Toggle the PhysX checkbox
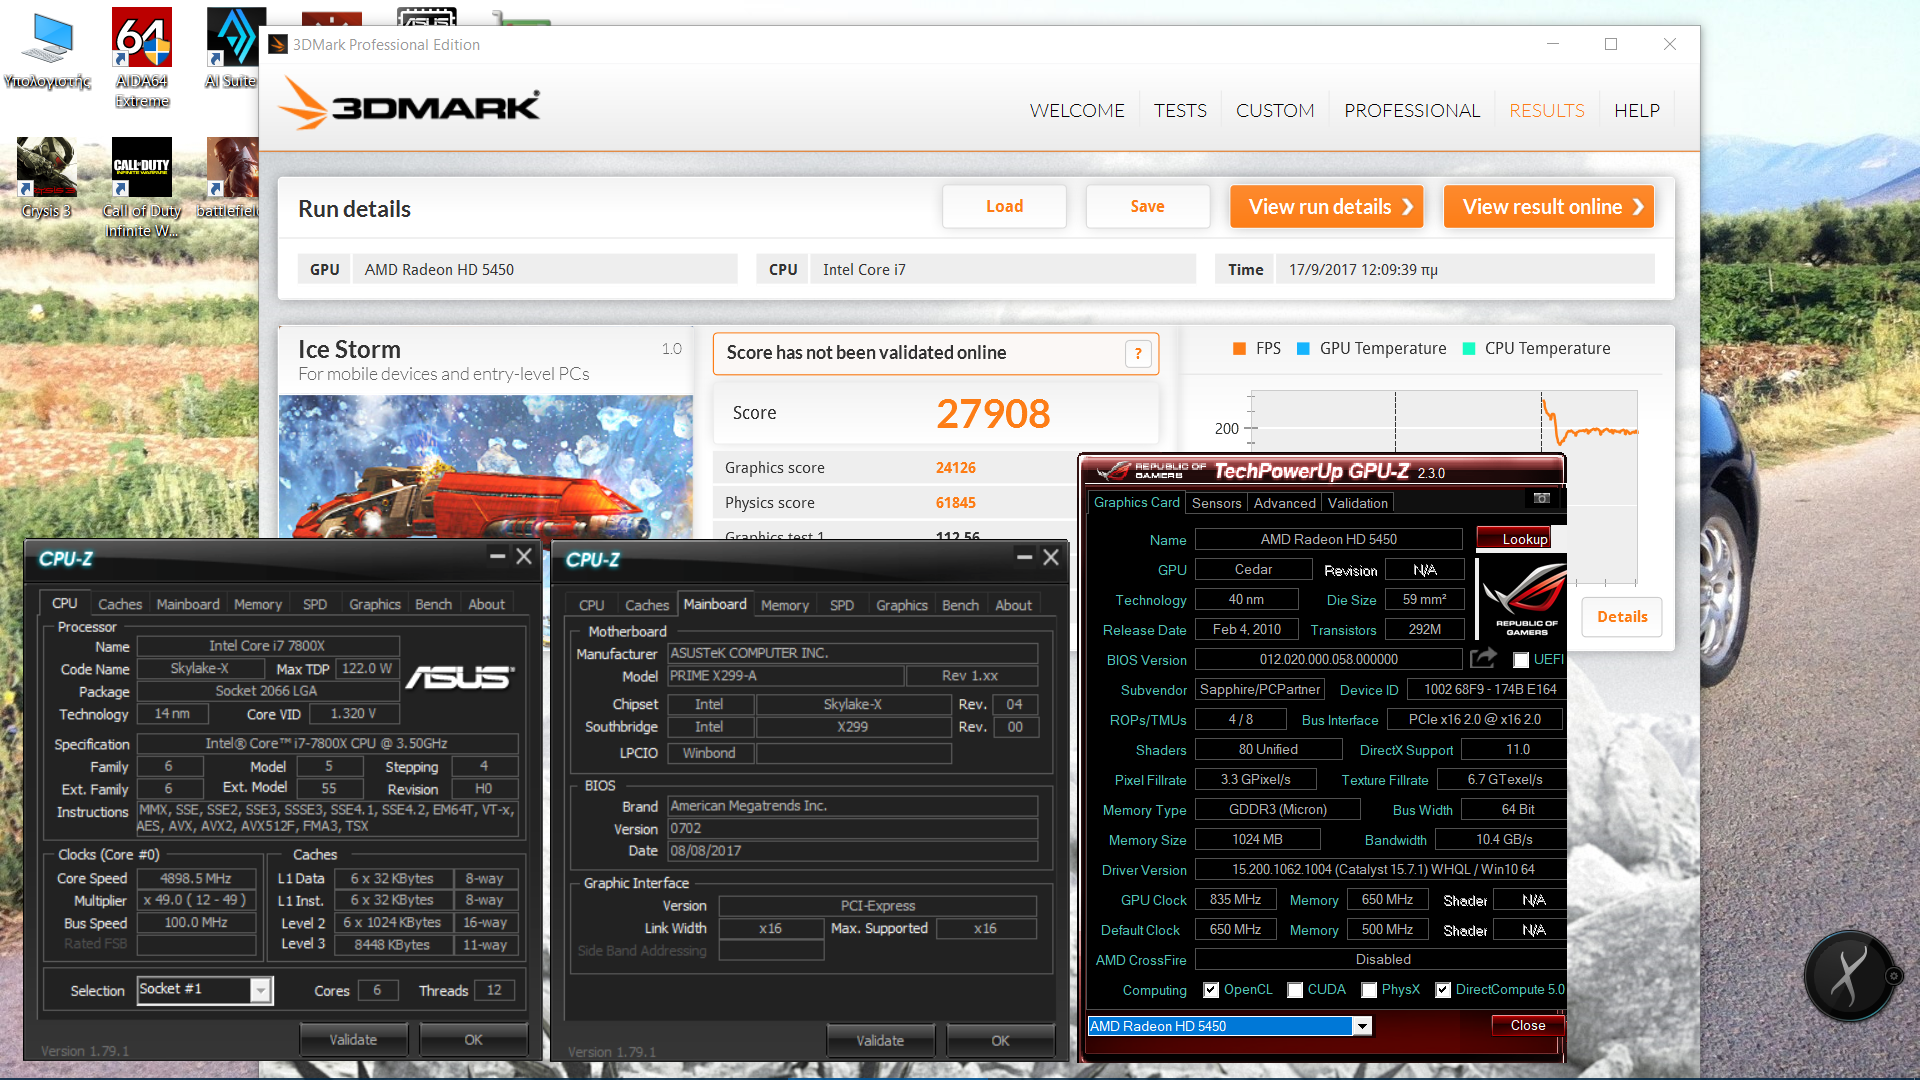 1369,990
